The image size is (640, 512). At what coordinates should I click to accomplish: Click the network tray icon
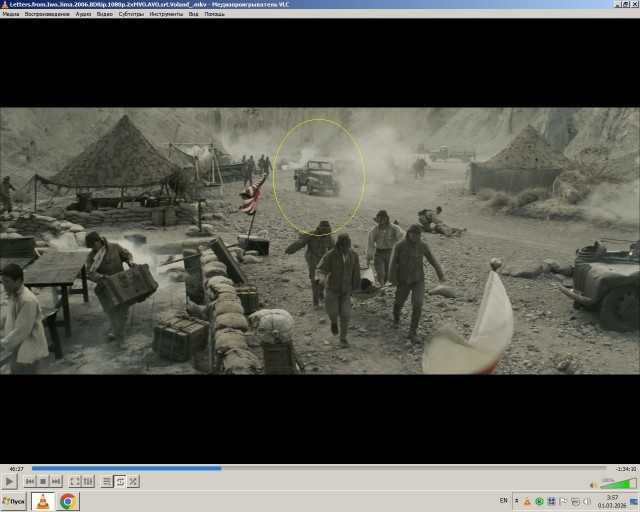tap(576, 501)
